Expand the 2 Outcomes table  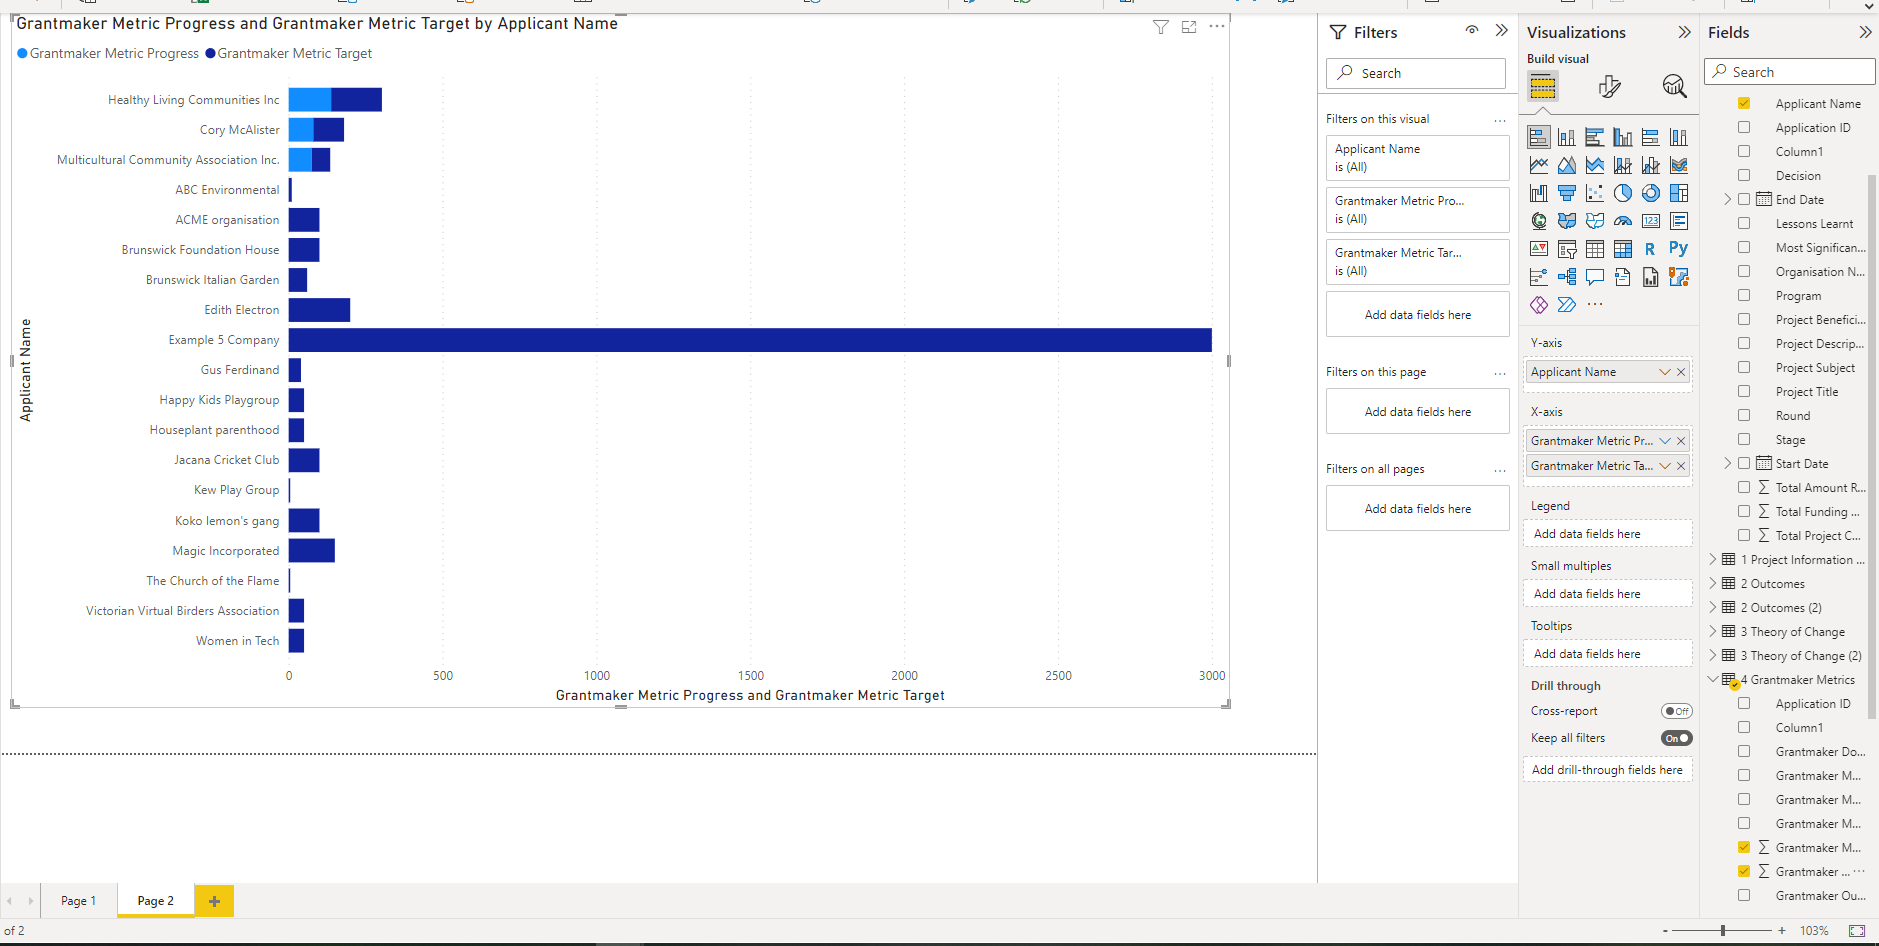click(x=1713, y=584)
